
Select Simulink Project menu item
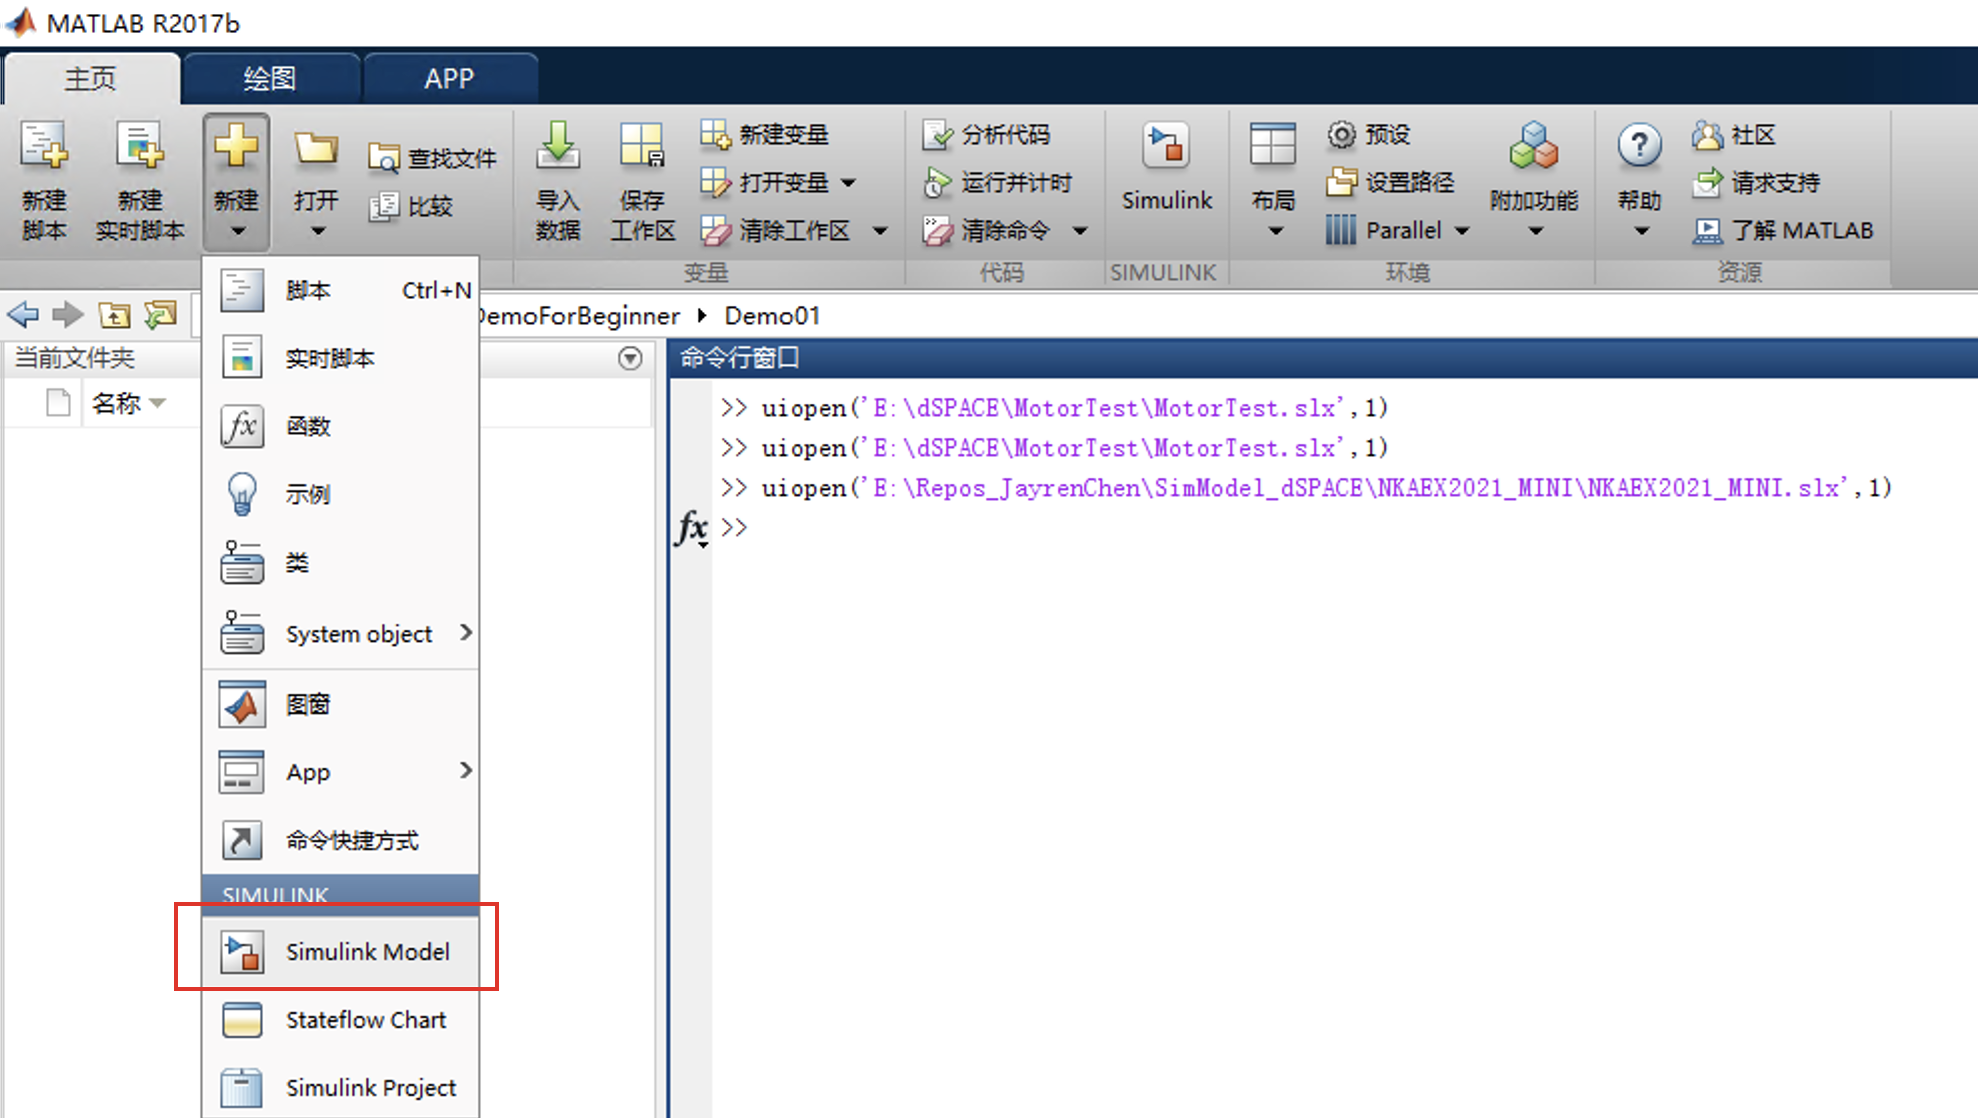click(x=341, y=1087)
